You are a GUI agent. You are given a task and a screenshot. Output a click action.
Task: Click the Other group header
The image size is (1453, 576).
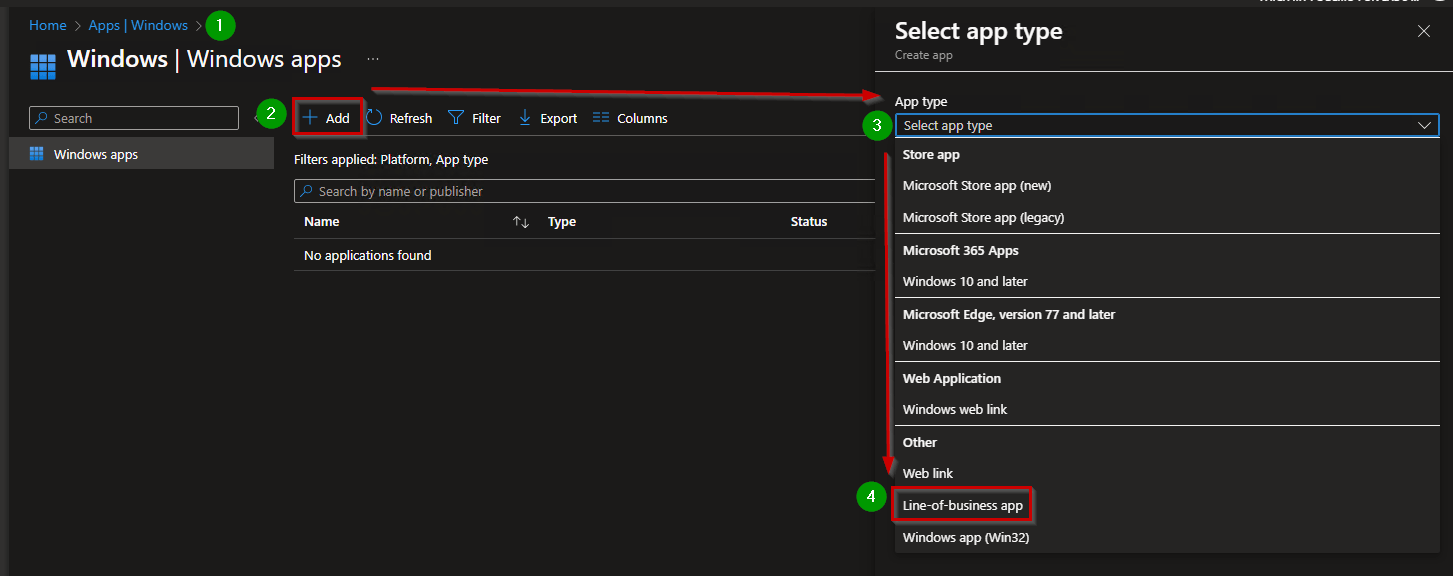tap(920, 442)
